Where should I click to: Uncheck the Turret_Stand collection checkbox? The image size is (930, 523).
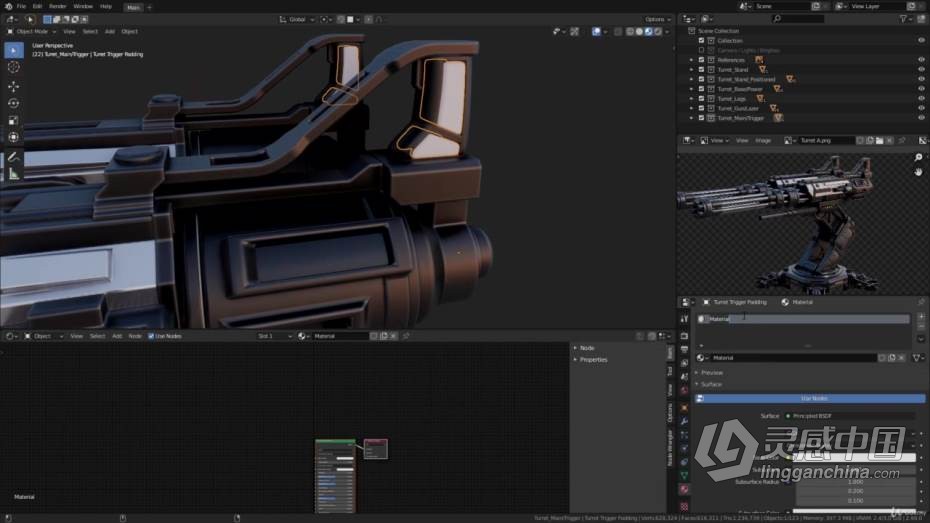click(x=701, y=69)
